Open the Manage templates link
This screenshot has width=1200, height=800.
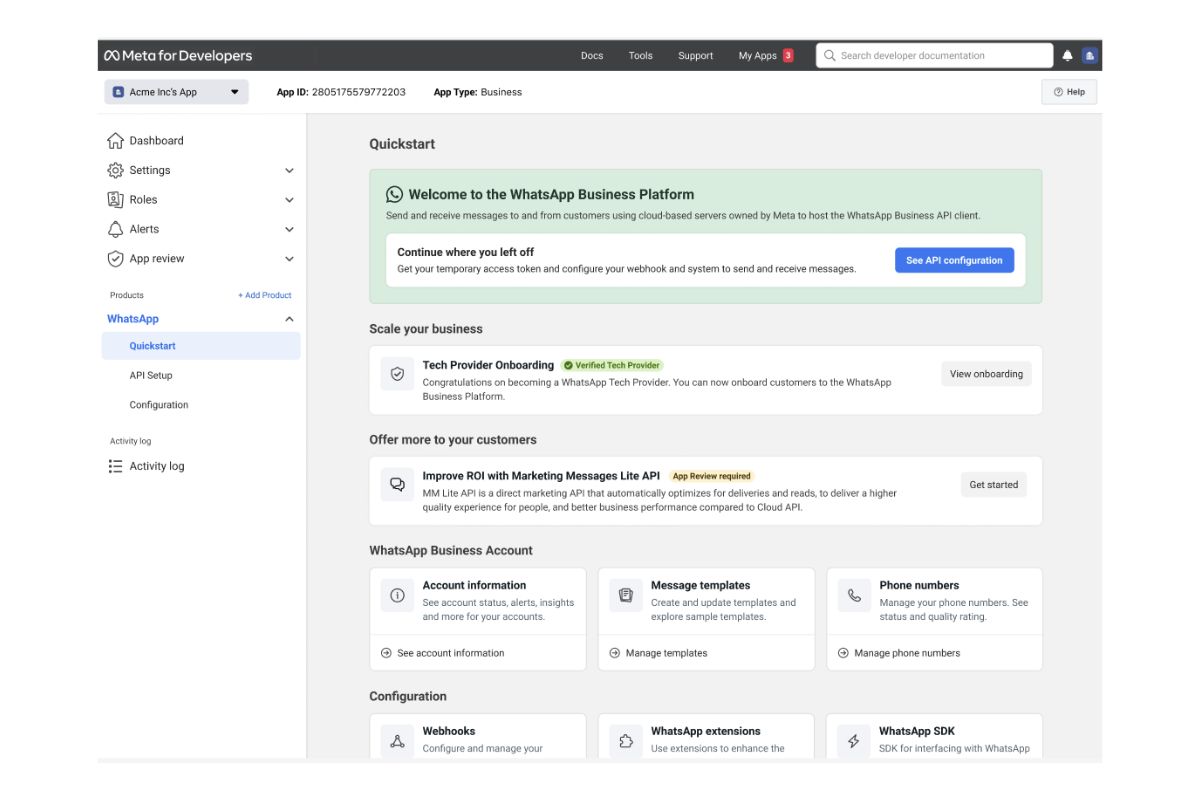click(x=666, y=653)
